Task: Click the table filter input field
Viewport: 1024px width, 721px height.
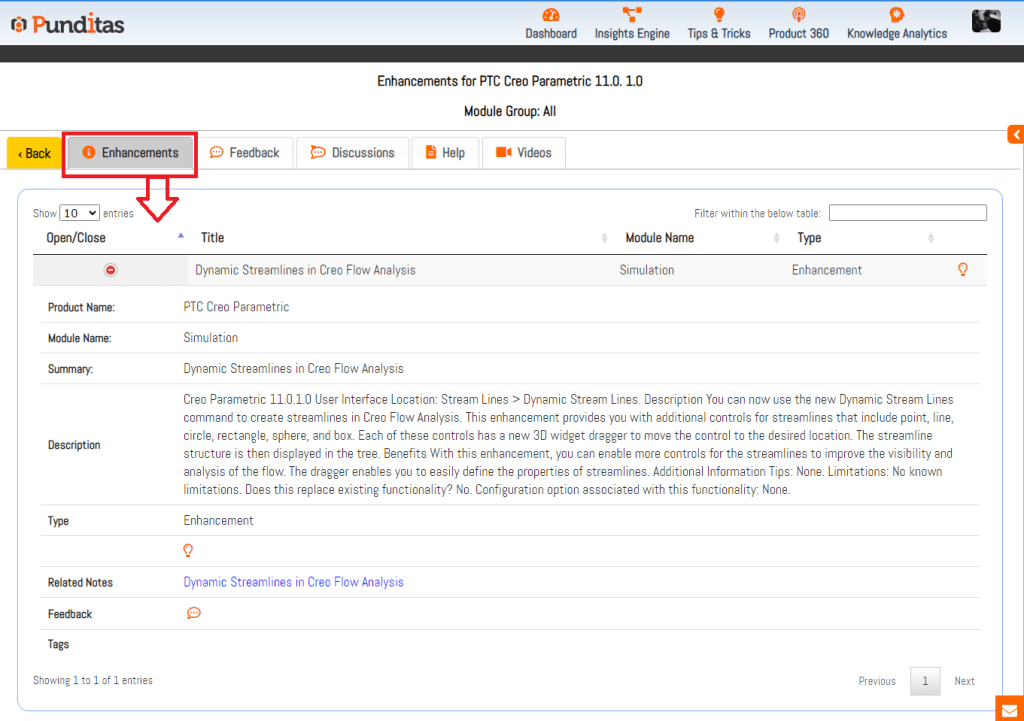Action: 907,213
